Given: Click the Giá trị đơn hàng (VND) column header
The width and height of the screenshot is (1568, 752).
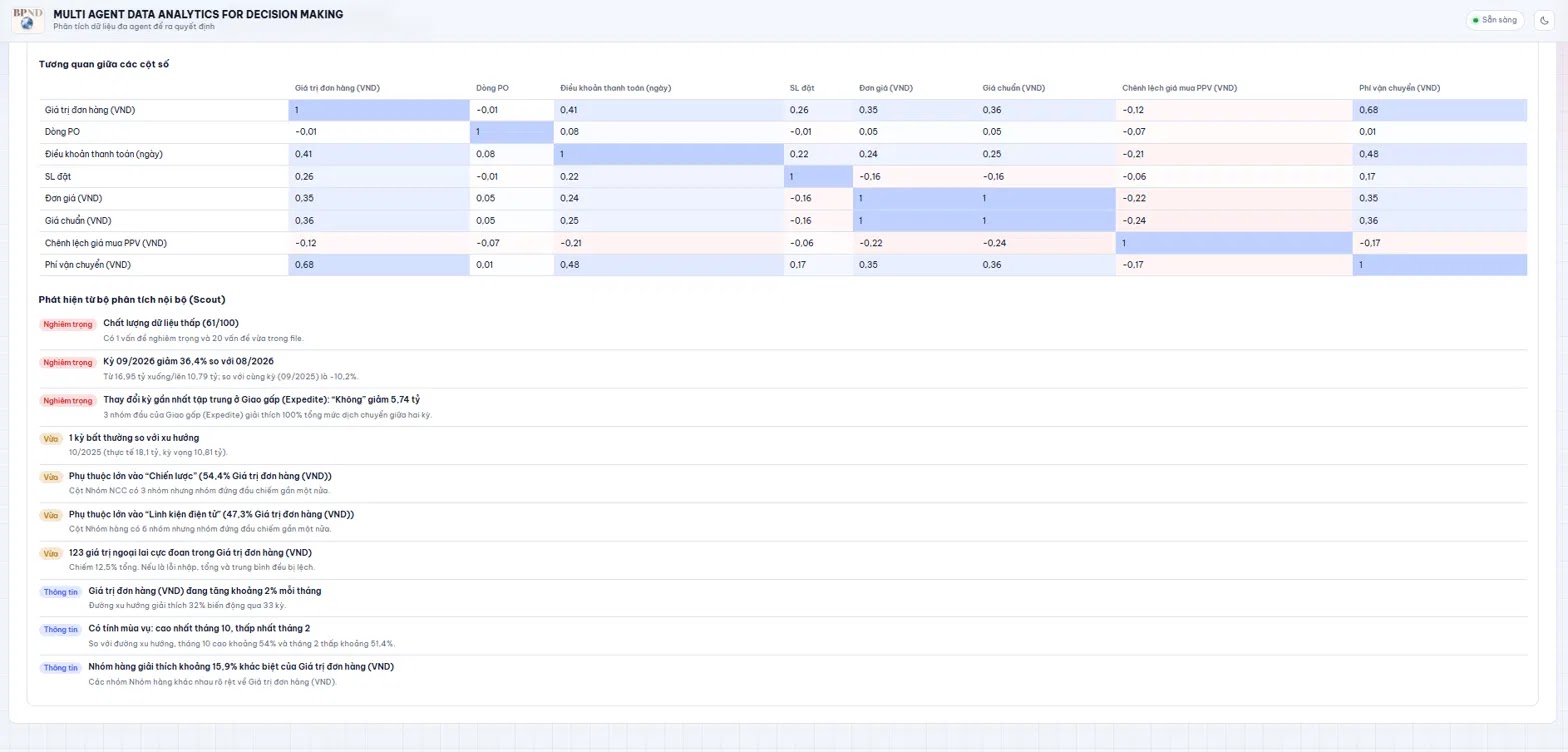Looking at the screenshot, I should [337, 88].
